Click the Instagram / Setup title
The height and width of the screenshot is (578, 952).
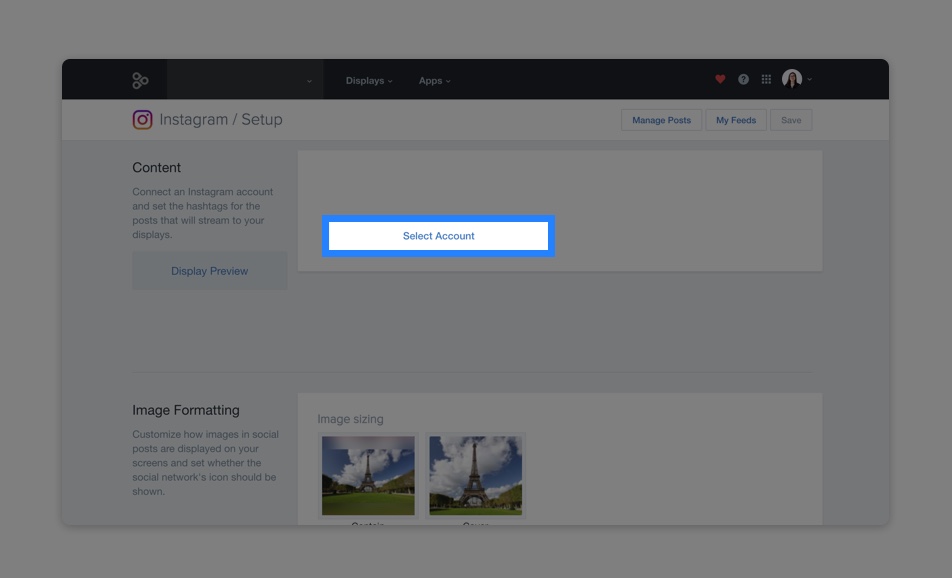pos(221,120)
